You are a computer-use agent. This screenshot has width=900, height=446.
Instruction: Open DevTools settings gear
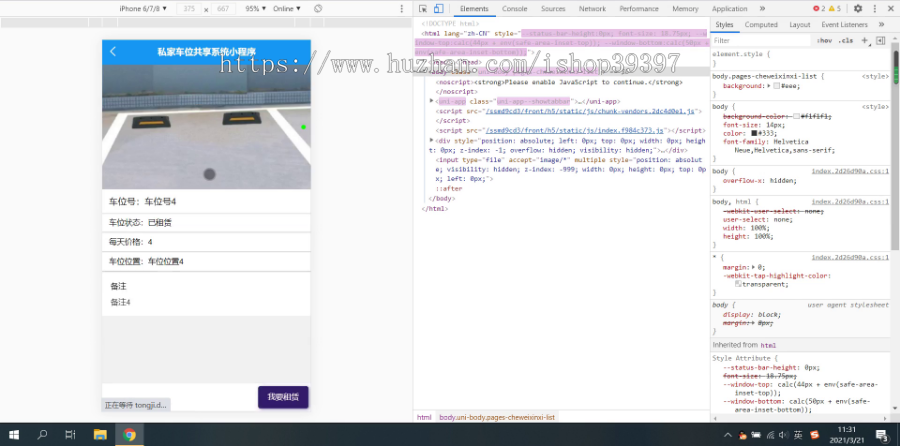click(858, 9)
